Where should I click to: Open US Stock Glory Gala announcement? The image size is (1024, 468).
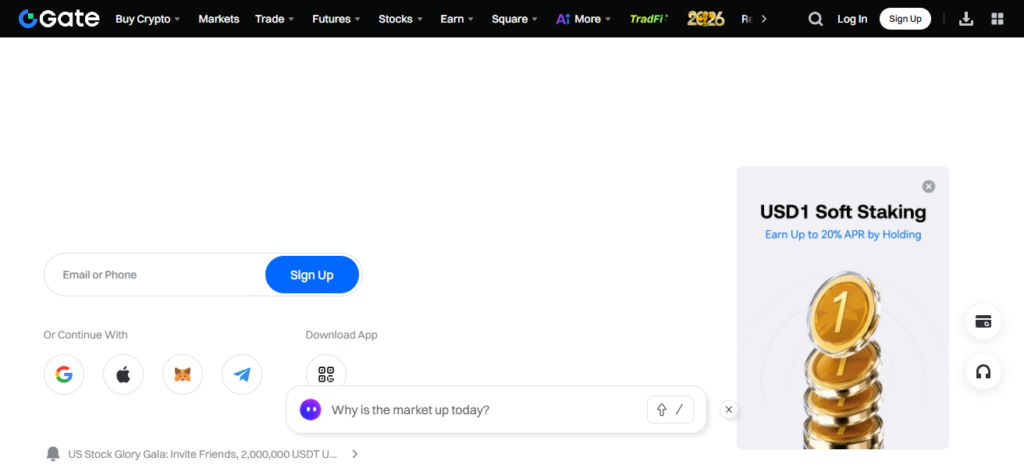202,454
